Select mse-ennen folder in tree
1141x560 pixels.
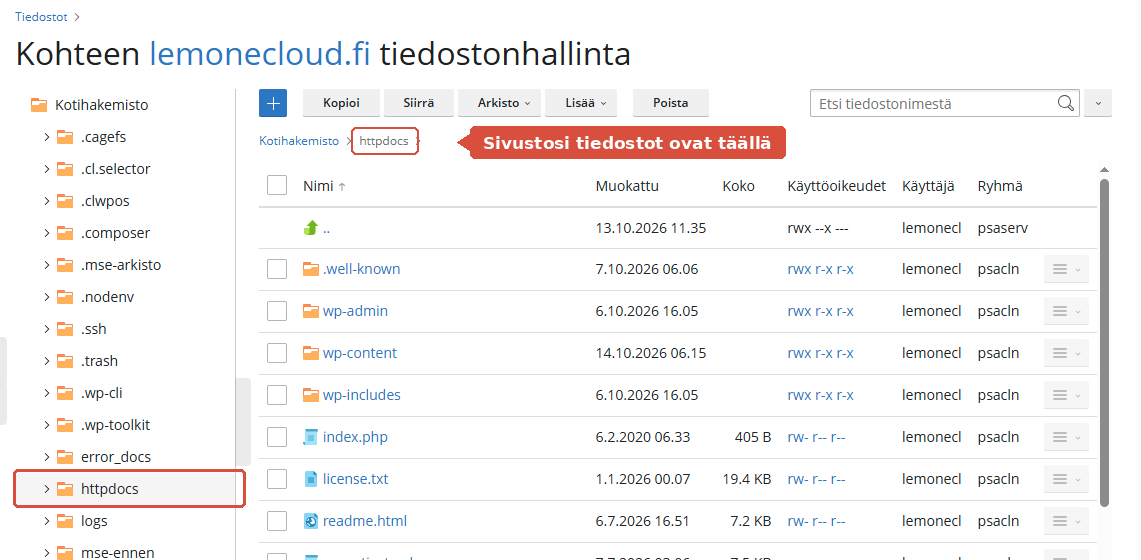[x=118, y=553]
